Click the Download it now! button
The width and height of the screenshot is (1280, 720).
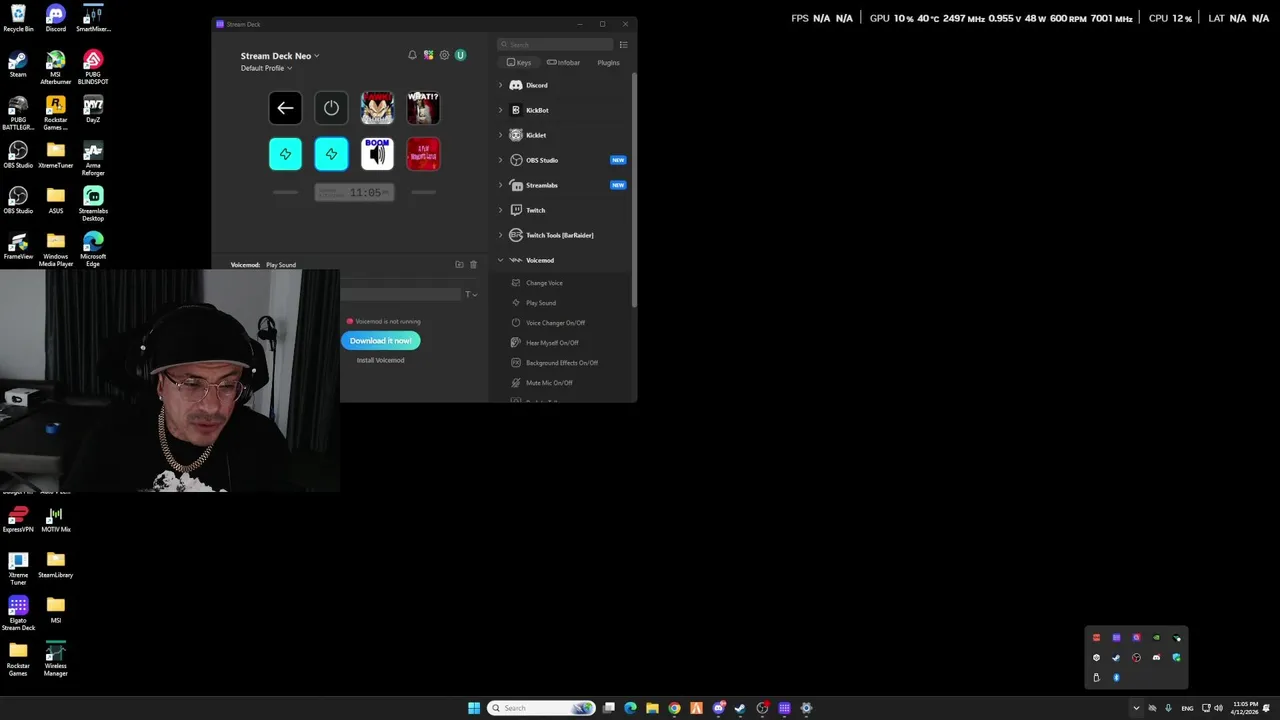(x=380, y=341)
